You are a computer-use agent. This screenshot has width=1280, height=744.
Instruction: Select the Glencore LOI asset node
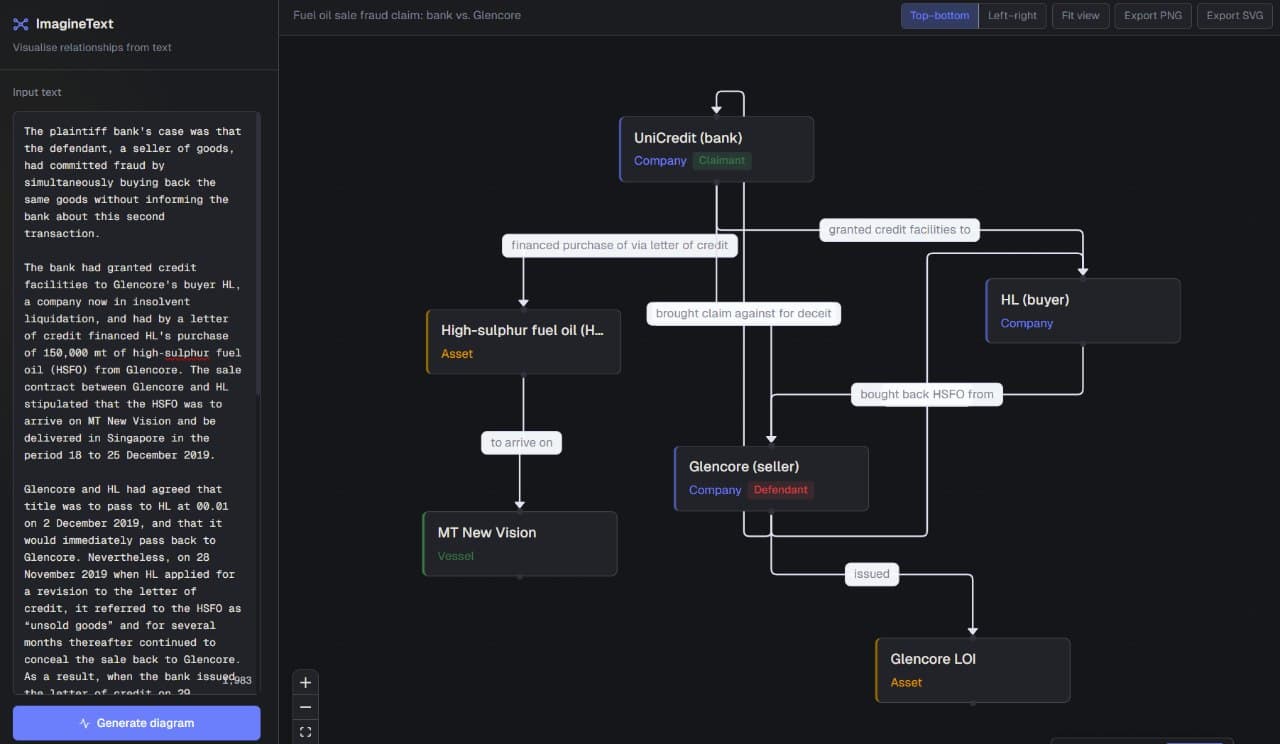(973, 670)
